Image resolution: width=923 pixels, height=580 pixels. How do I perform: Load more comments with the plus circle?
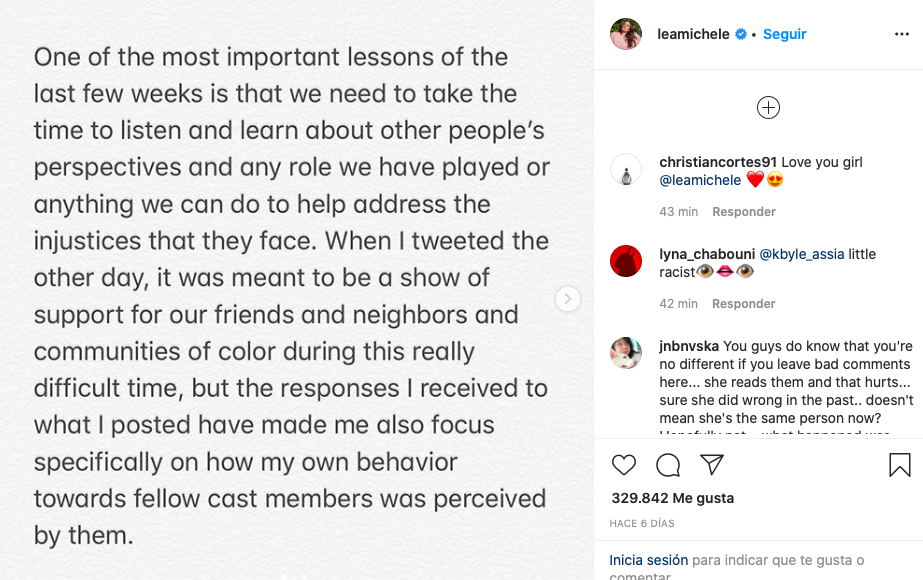pyautogui.click(x=768, y=108)
